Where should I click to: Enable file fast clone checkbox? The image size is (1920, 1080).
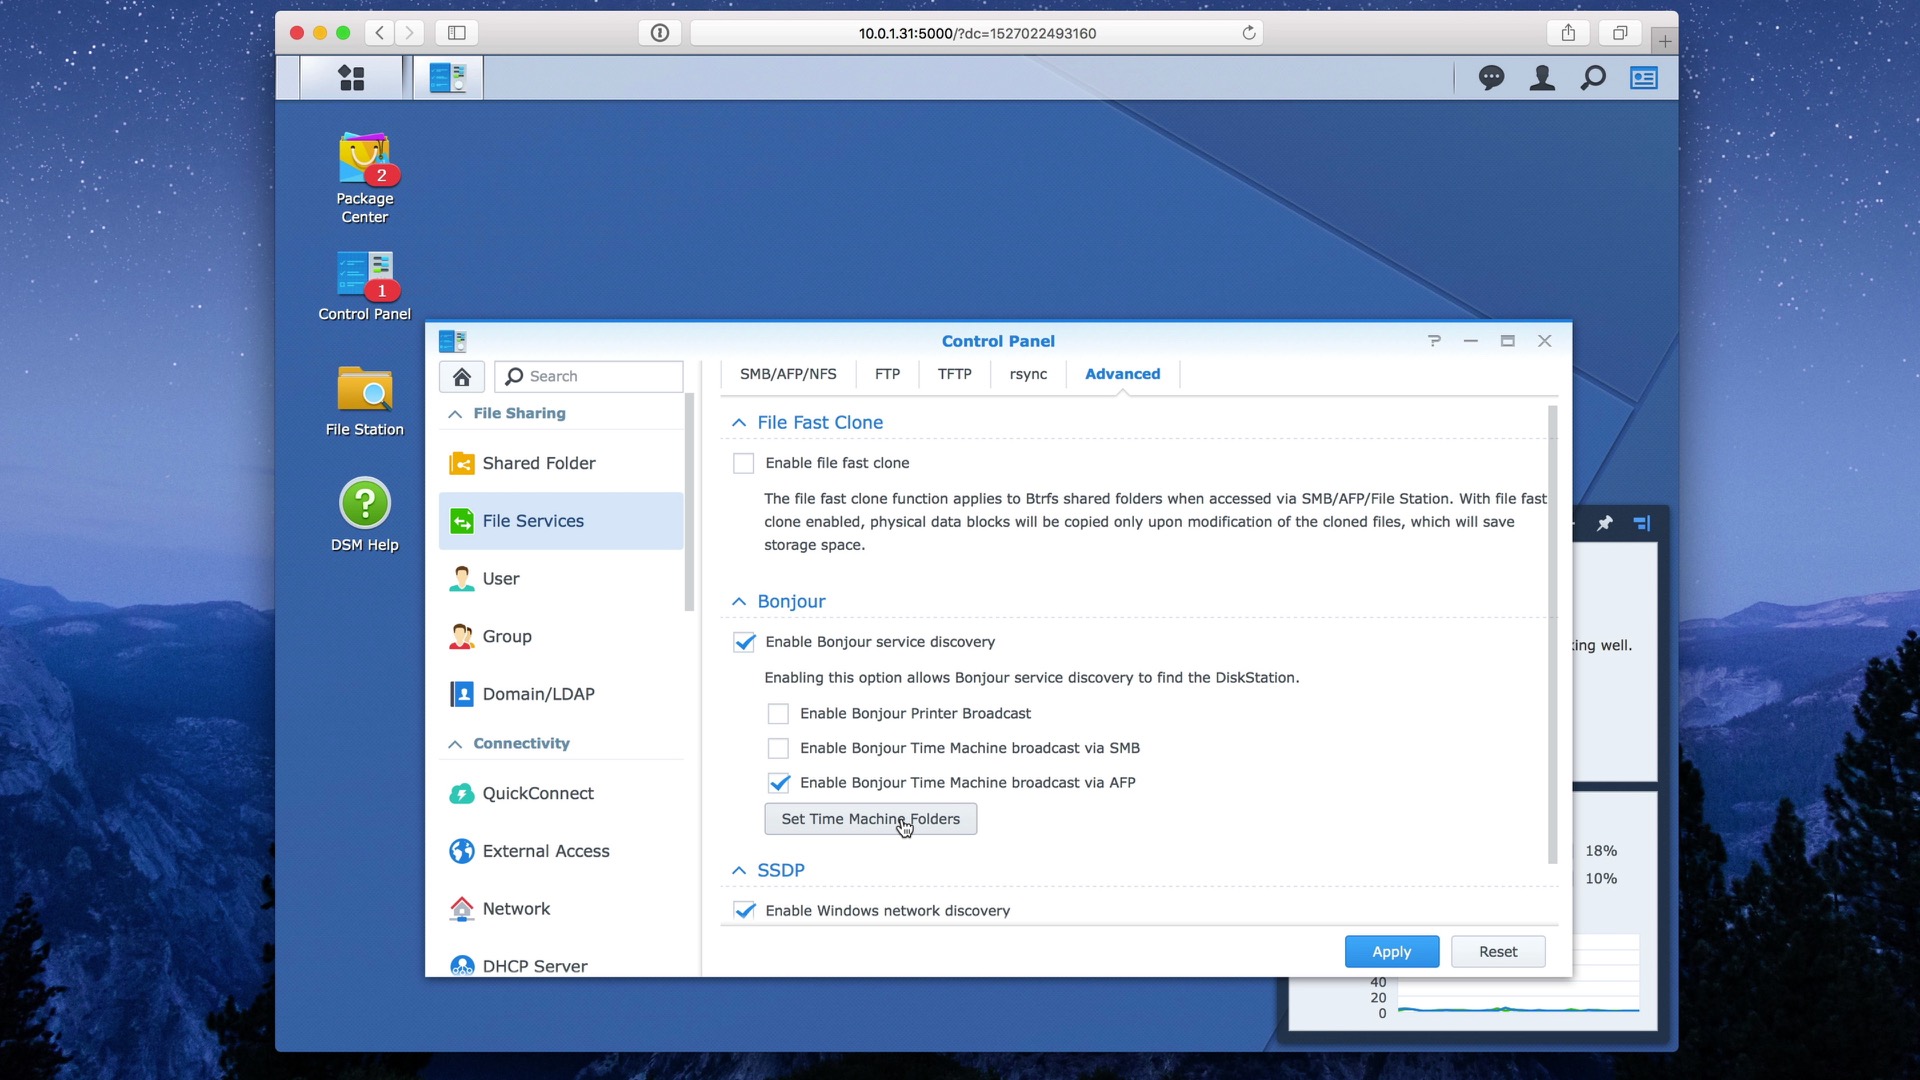pyautogui.click(x=743, y=463)
